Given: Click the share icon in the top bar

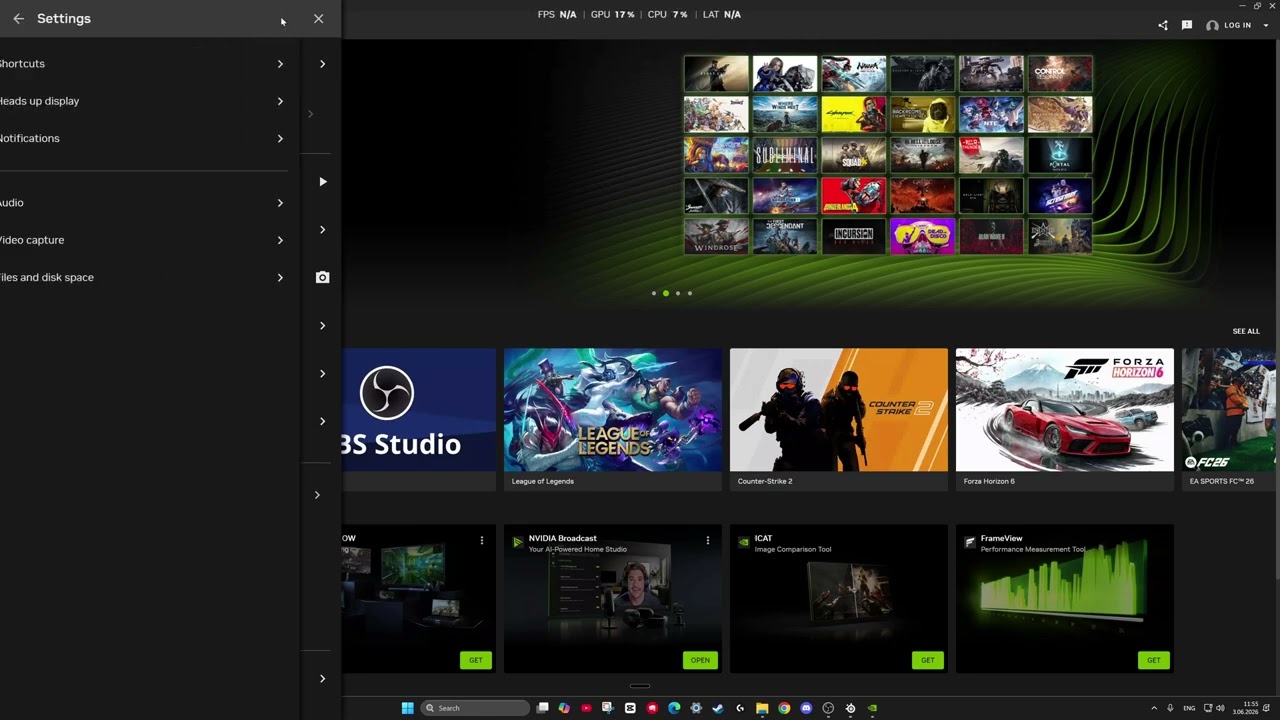Looking at the screenshot, I should click(x=1163, y=25).
